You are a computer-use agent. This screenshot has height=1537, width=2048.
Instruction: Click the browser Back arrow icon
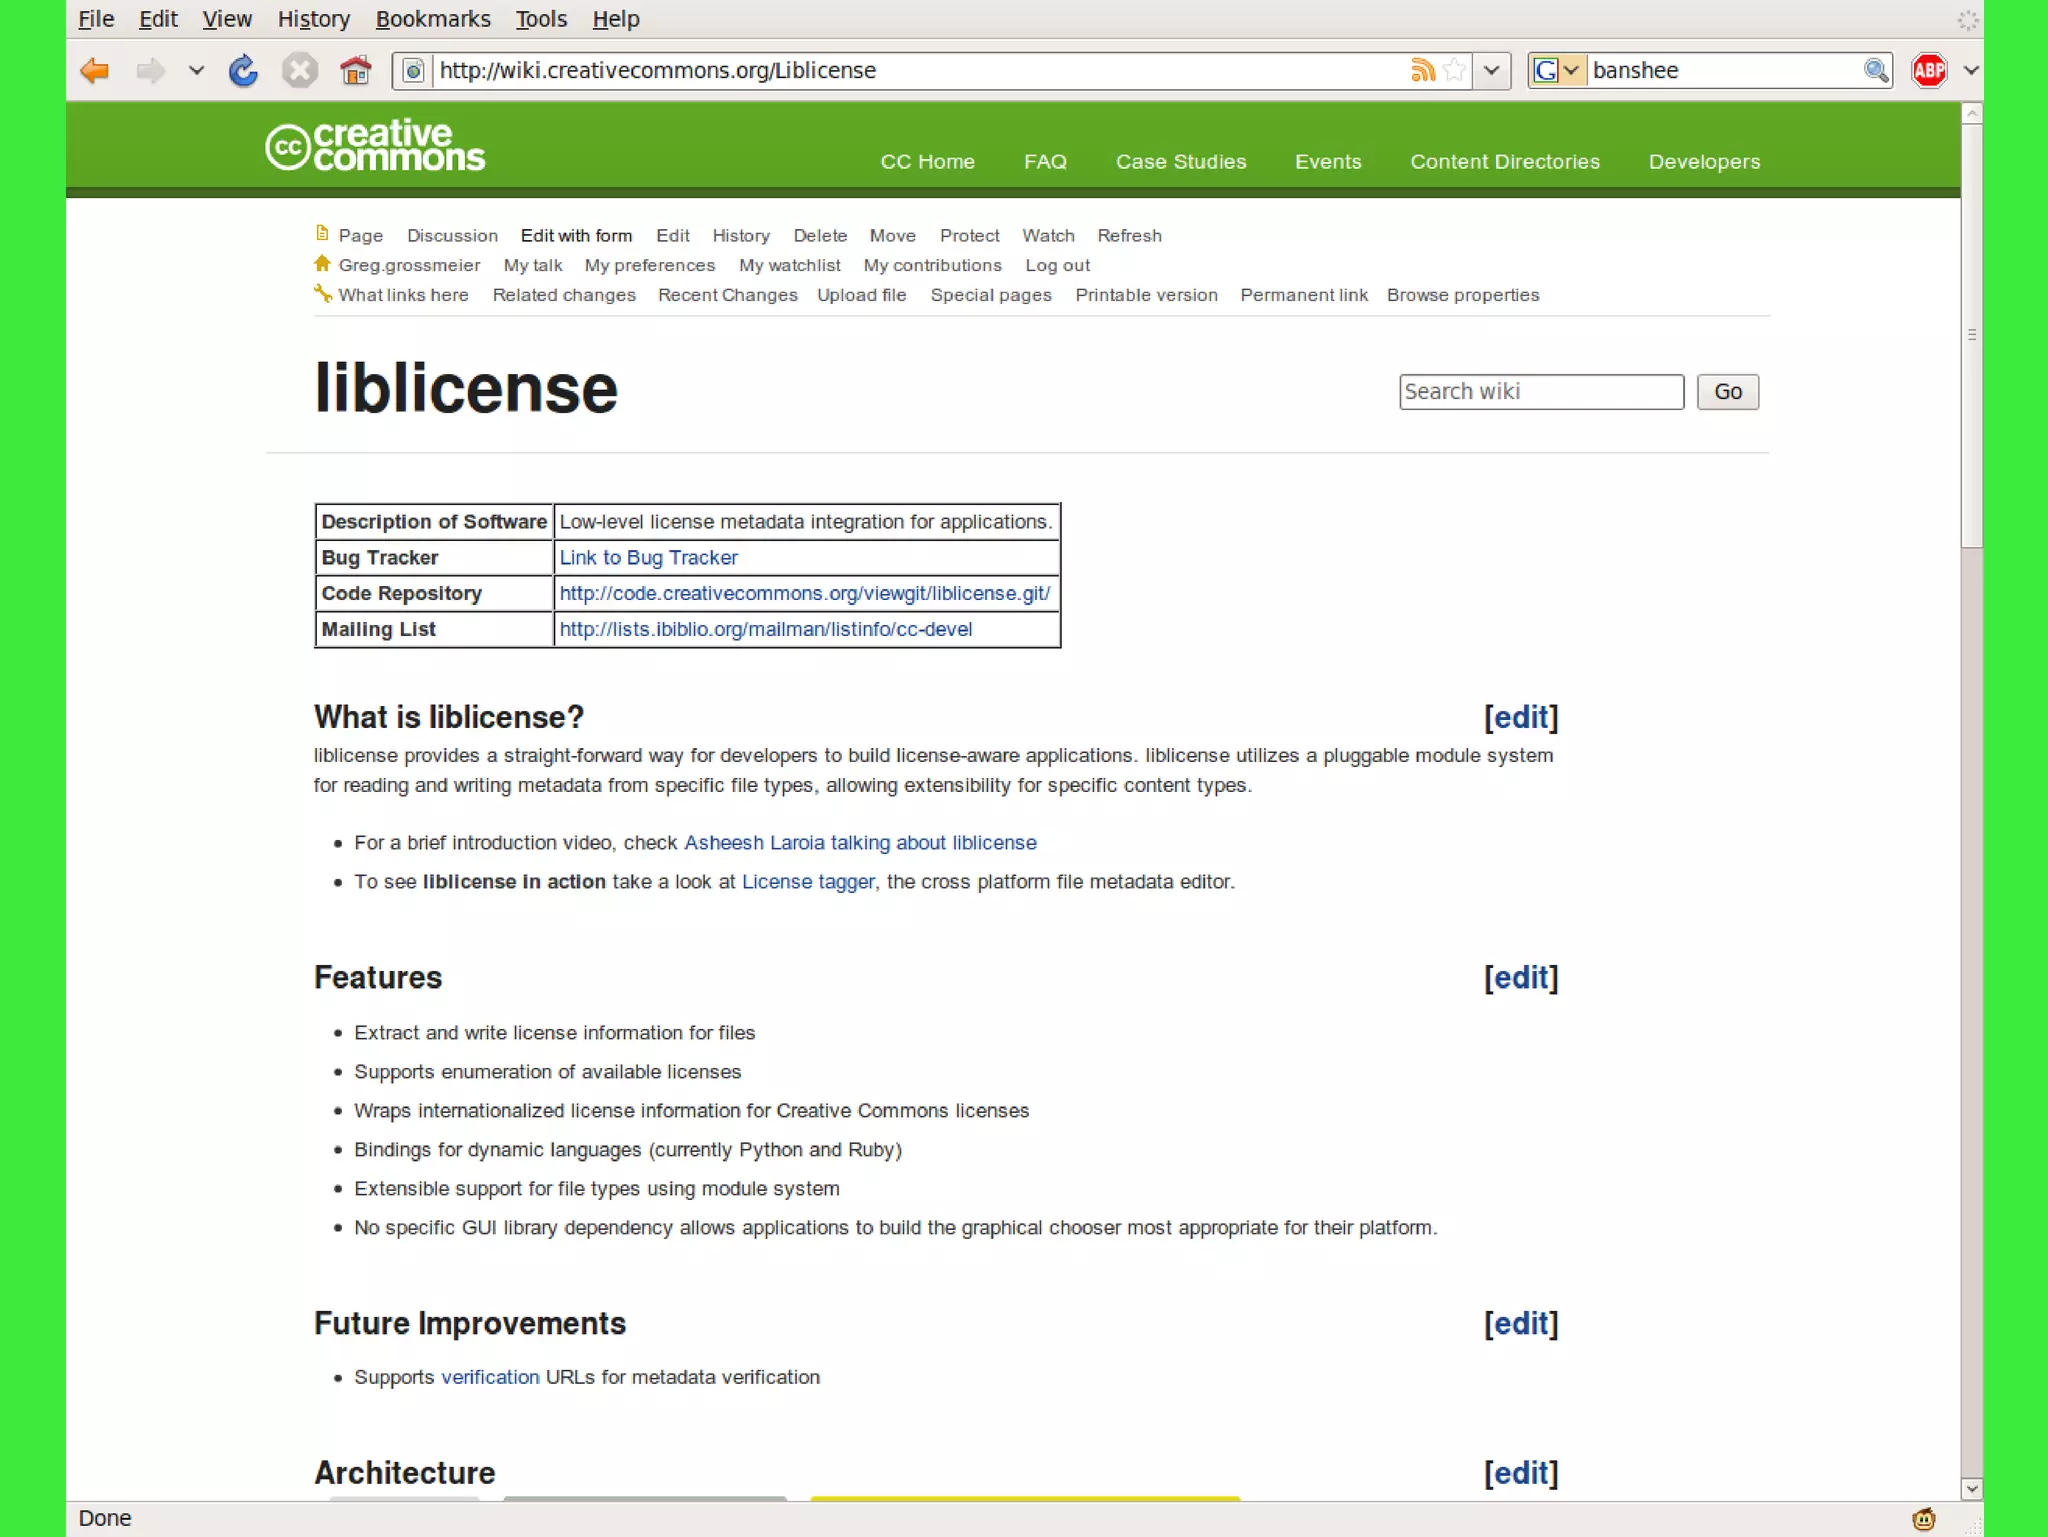coord(95,71)
